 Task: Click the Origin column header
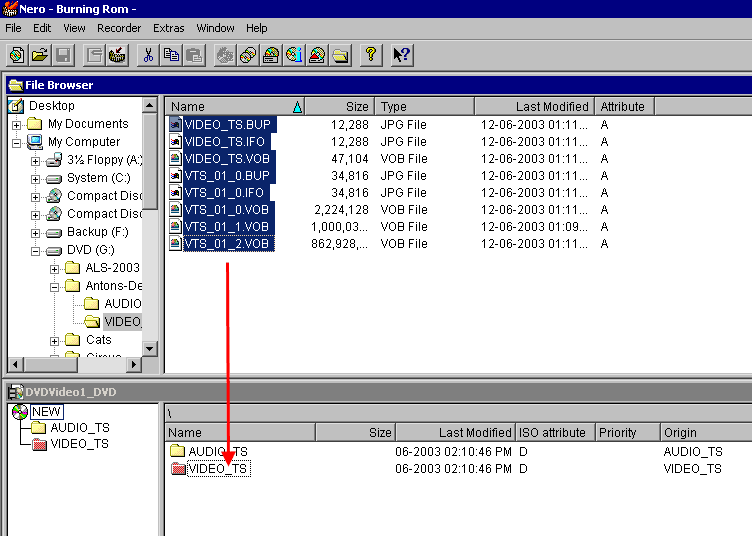pyautogui.click(x=706, y=432)
